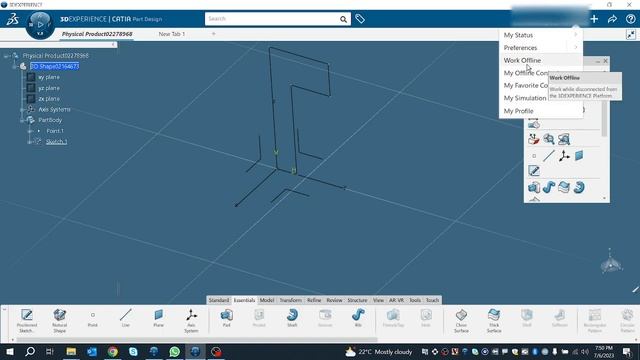Click the Share arrow icon in top bar
The height and width of the screenshot is (360, 640).
612,19
